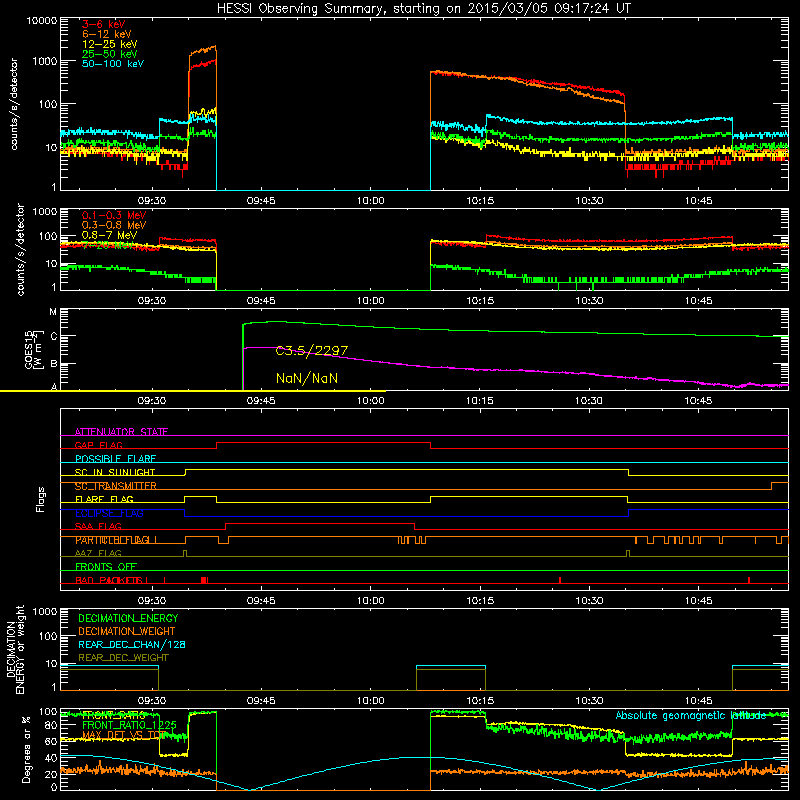Screen dimensions: 800x800
Task: Select the GOES15 W m-2 axis label
Action: coord(34,350)
